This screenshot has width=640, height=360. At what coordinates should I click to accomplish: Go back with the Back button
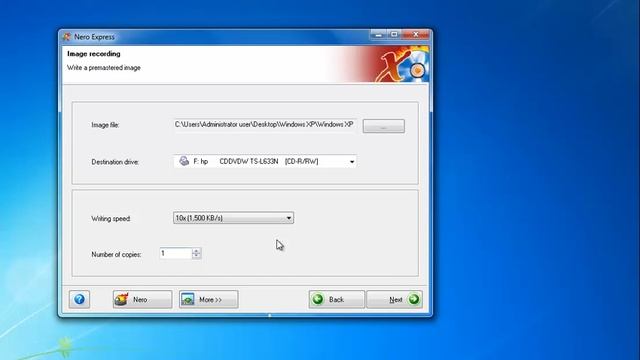[x=336, y=299]
